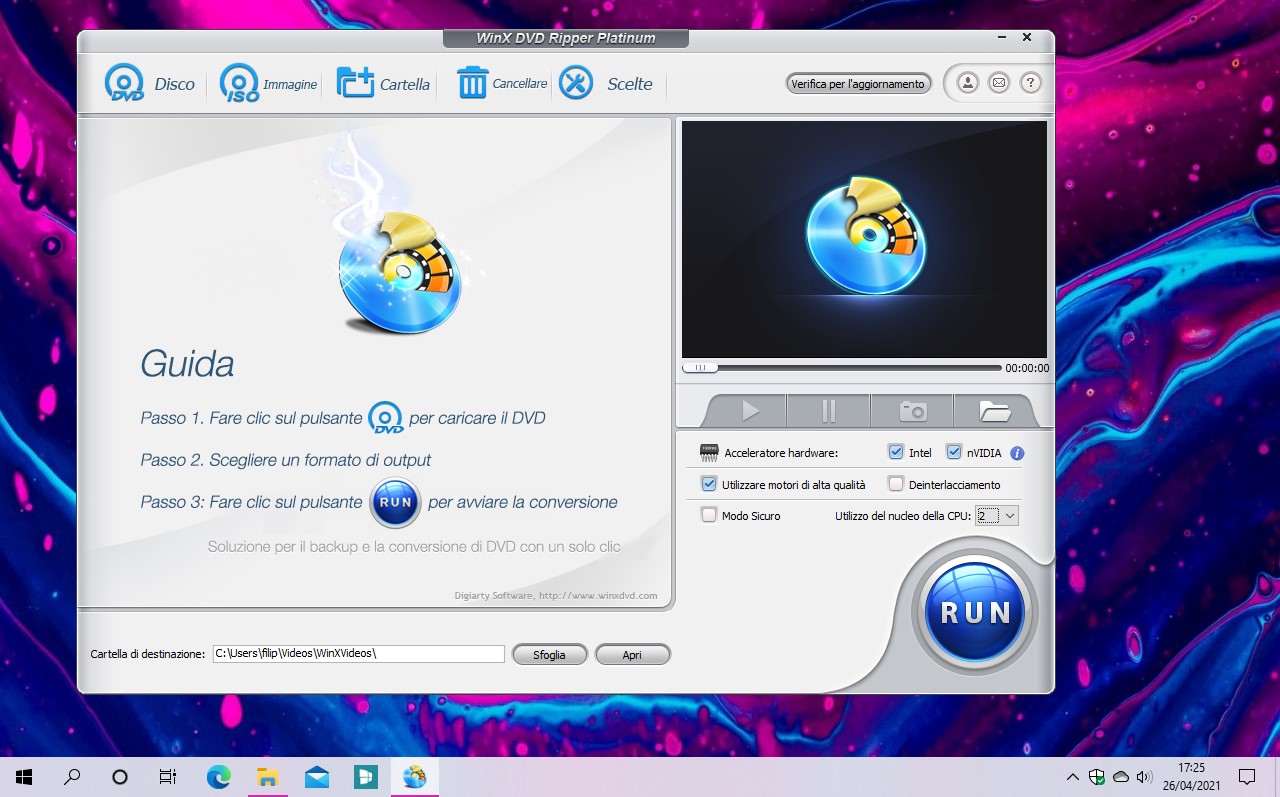Click the Apri button
This screenshot has height=797, width=1280.
pyautogui.click(x=632, y=654)
